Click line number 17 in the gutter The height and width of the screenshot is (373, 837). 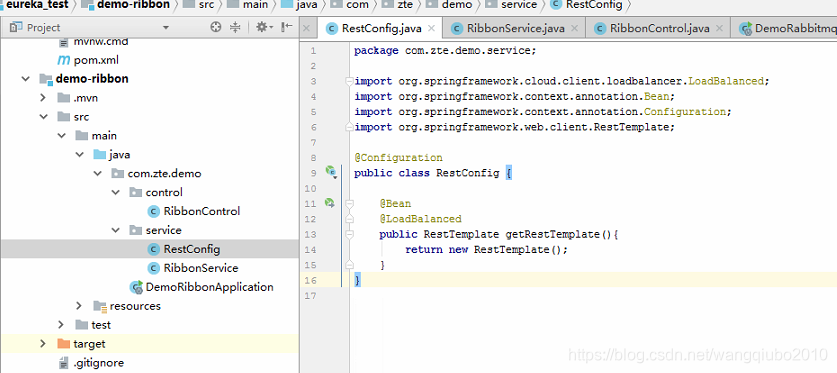pos(310,296)
